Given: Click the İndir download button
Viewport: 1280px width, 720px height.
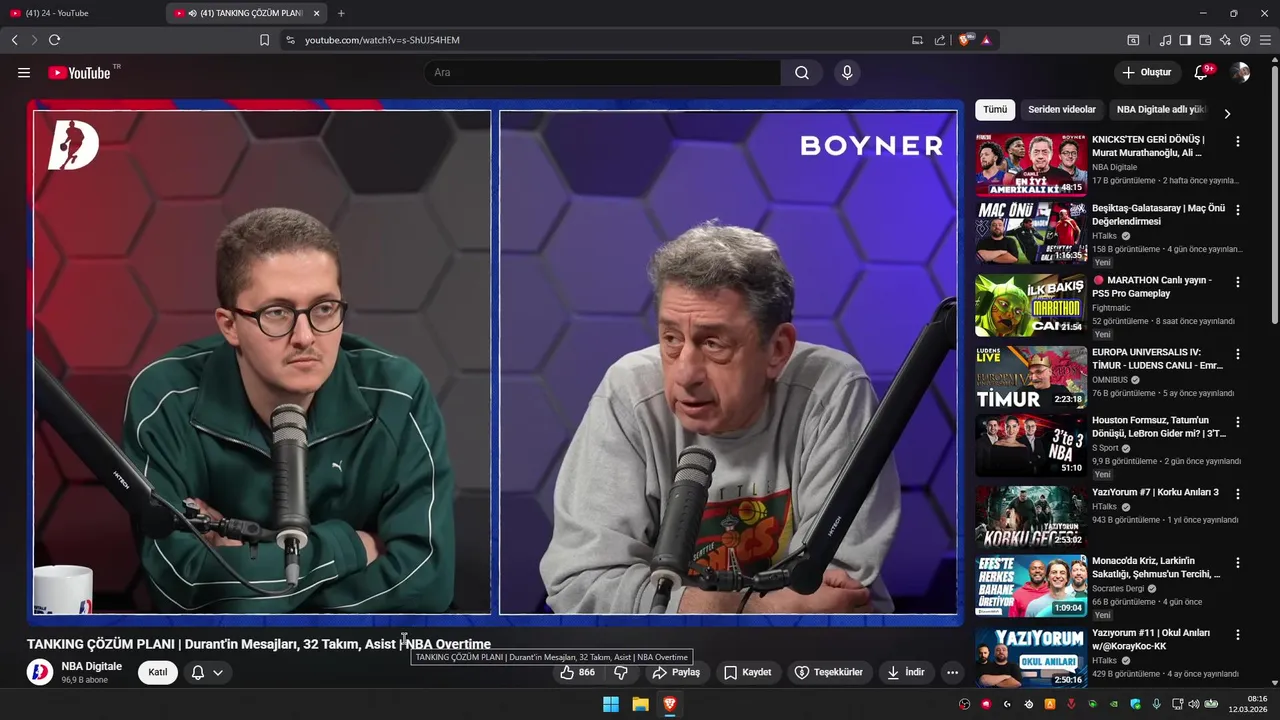Looking at the screenshot, I should [905, 672].
